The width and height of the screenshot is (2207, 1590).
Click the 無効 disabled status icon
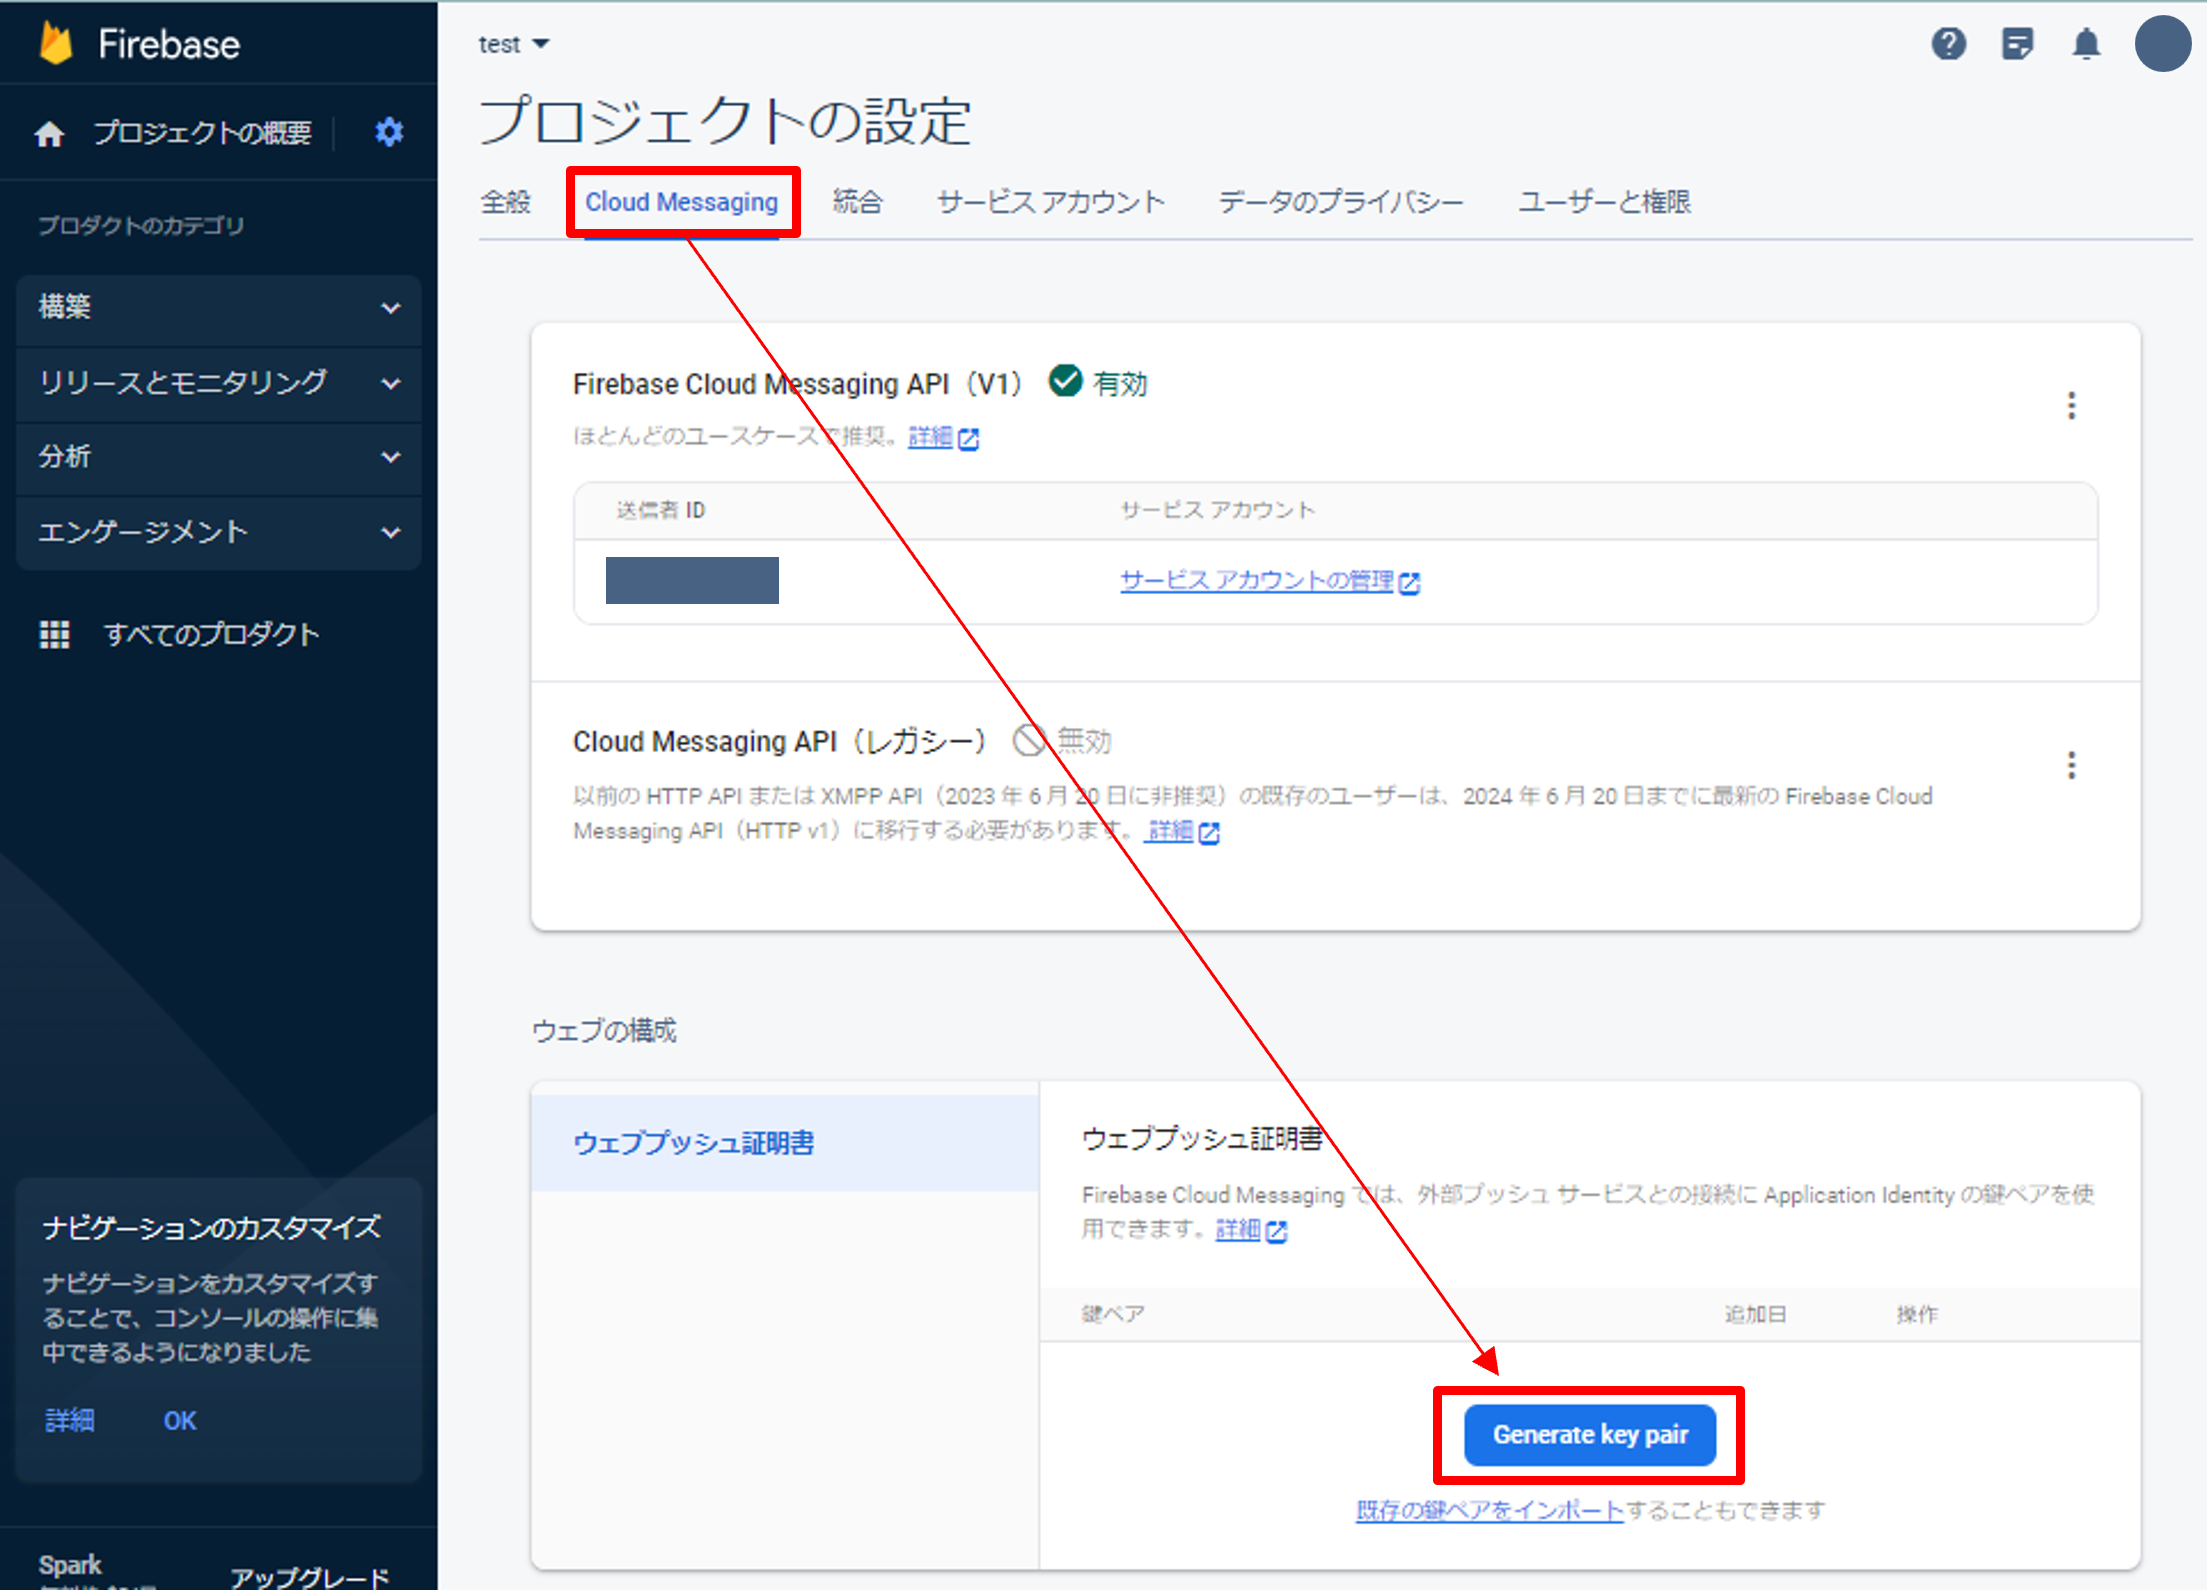(x=1029, y=740)
